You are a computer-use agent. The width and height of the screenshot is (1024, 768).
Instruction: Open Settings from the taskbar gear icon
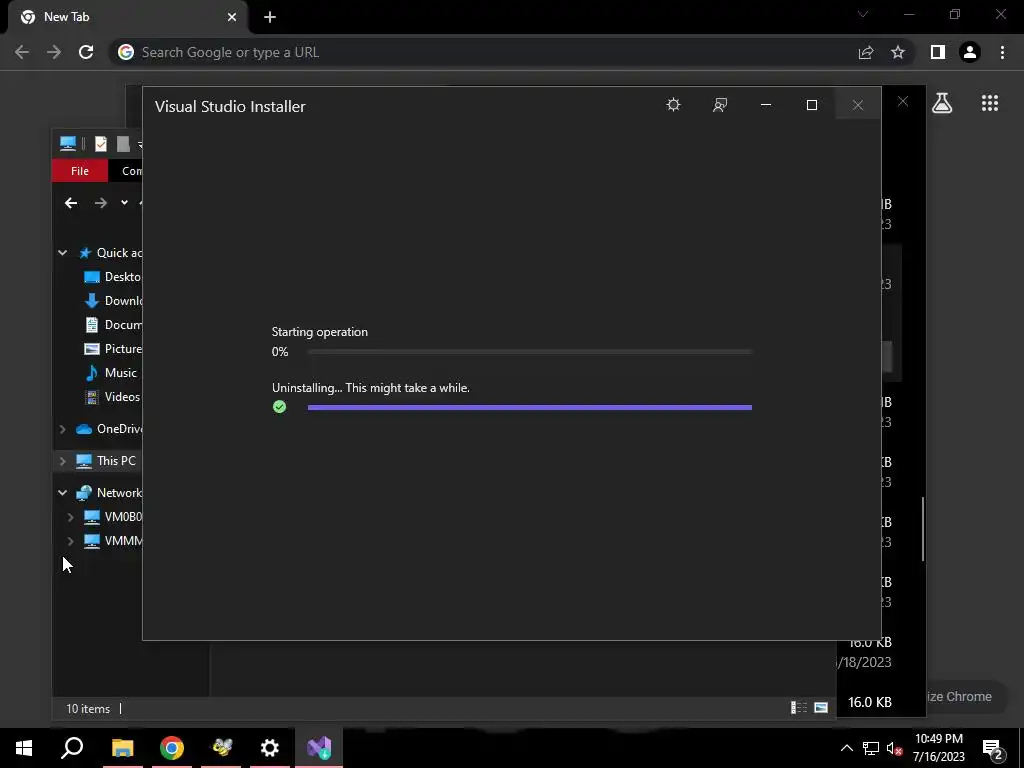[270, 748]
